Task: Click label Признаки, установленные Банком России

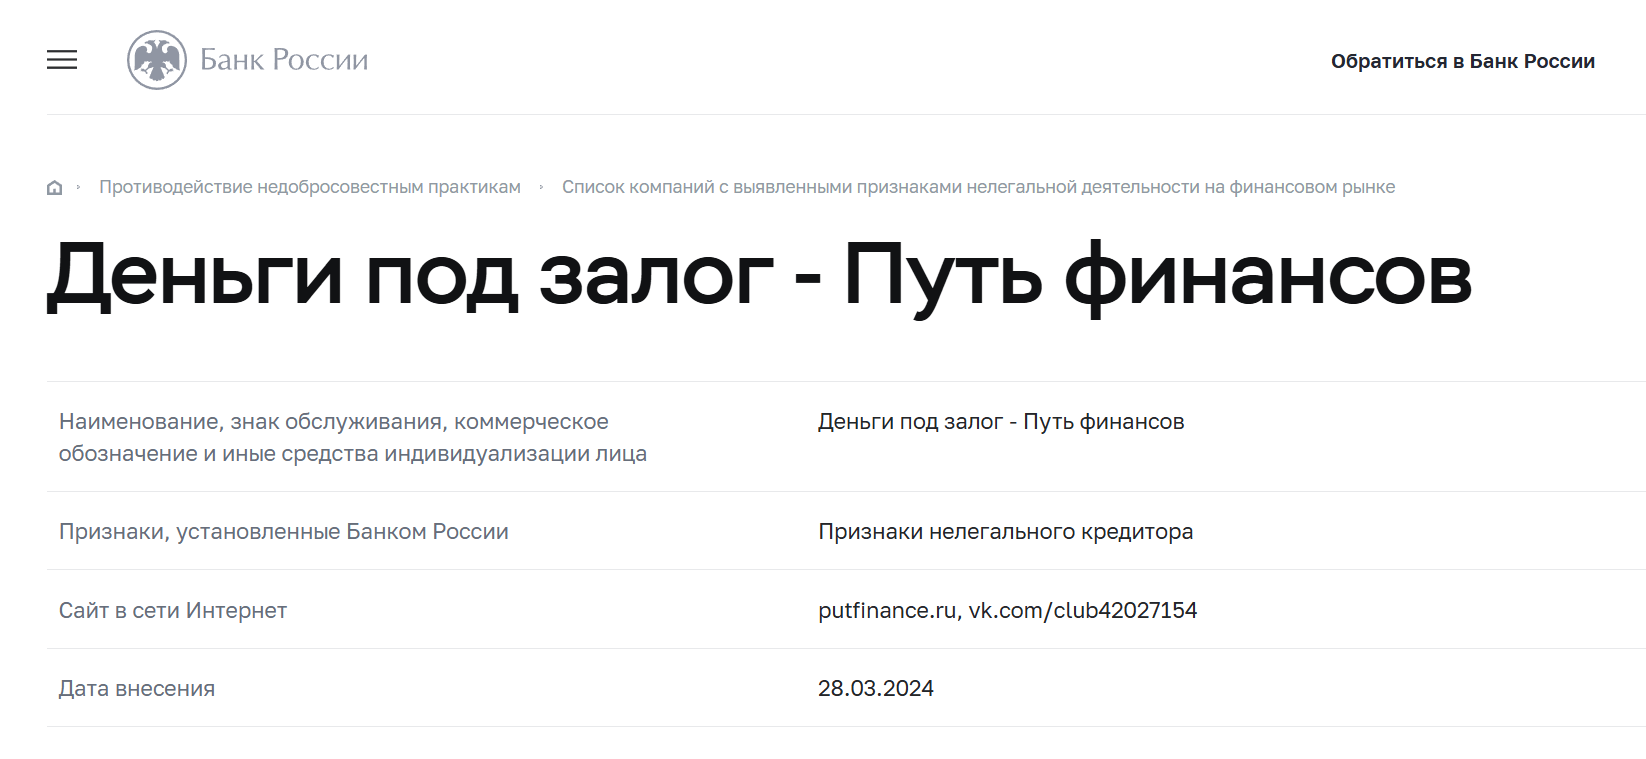Action: pyautogui.click(x=284, y=532)
